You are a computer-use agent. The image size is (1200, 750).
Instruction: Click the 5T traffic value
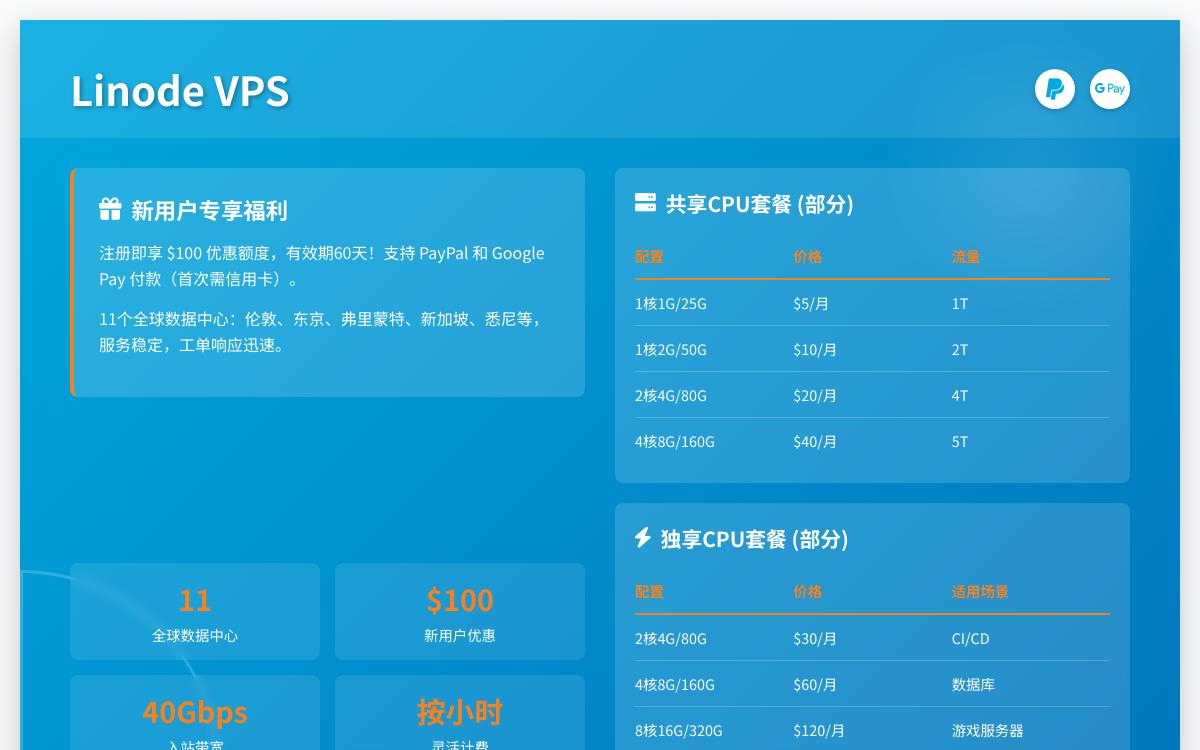tap(960, 441)
